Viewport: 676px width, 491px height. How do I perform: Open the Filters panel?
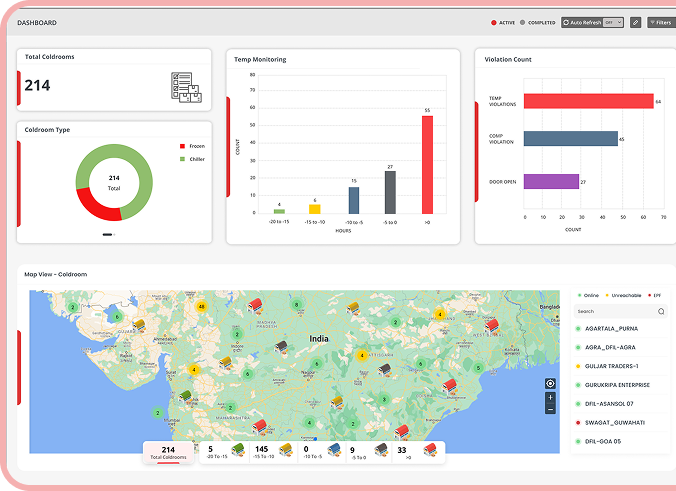point(660,22)
